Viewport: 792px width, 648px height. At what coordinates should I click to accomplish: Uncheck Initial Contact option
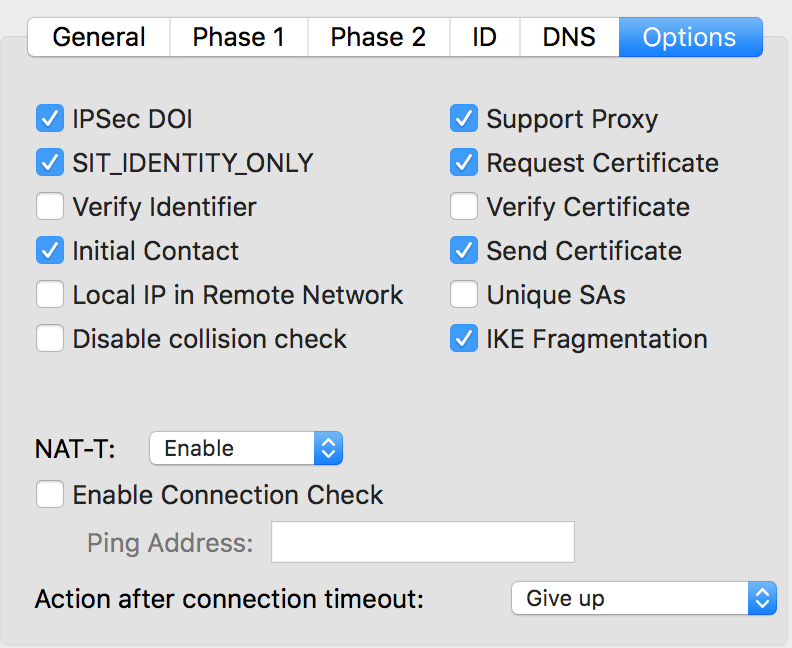coord(50,251)
